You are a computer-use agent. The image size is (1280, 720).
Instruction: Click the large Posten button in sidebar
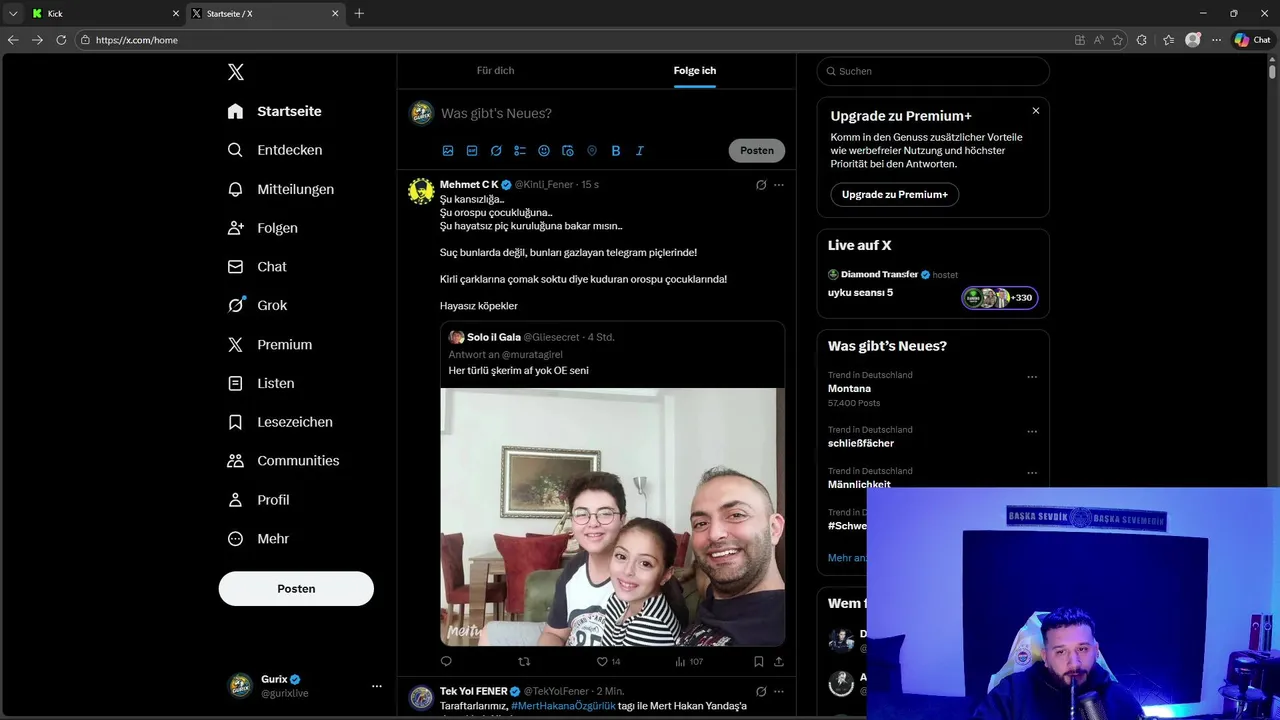click(296, 589)
